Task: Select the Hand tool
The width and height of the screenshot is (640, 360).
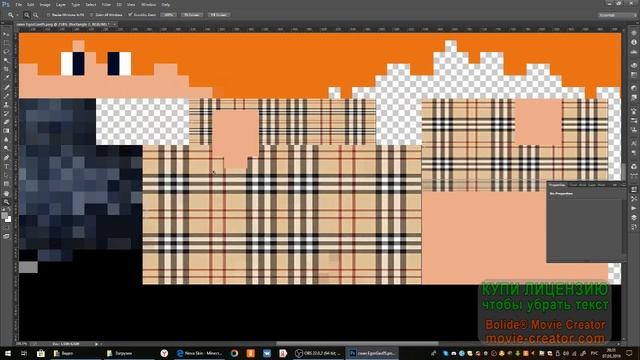Action: [6, 193]
